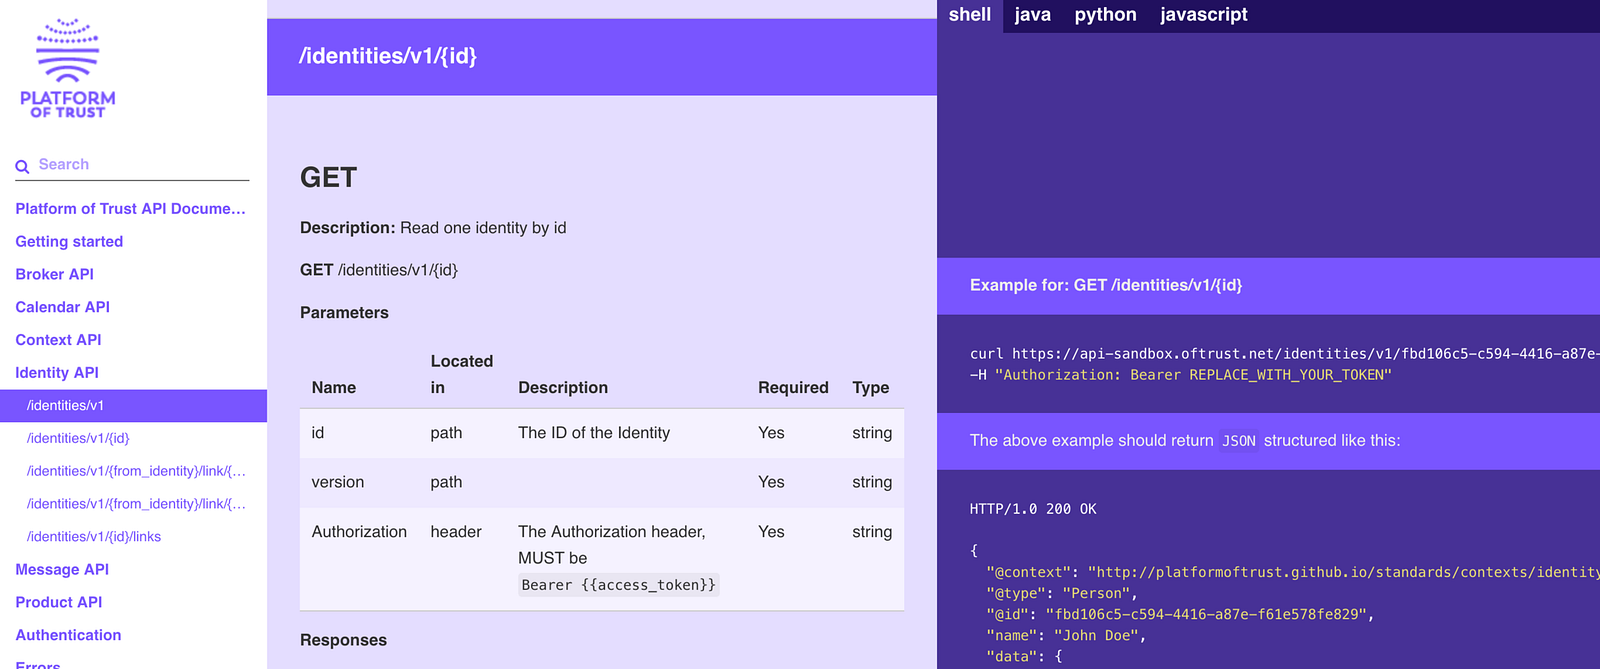1600x669 pixels.
Task: Open Platform of Trust API Documentation link
Action: (x=130, y=209)
